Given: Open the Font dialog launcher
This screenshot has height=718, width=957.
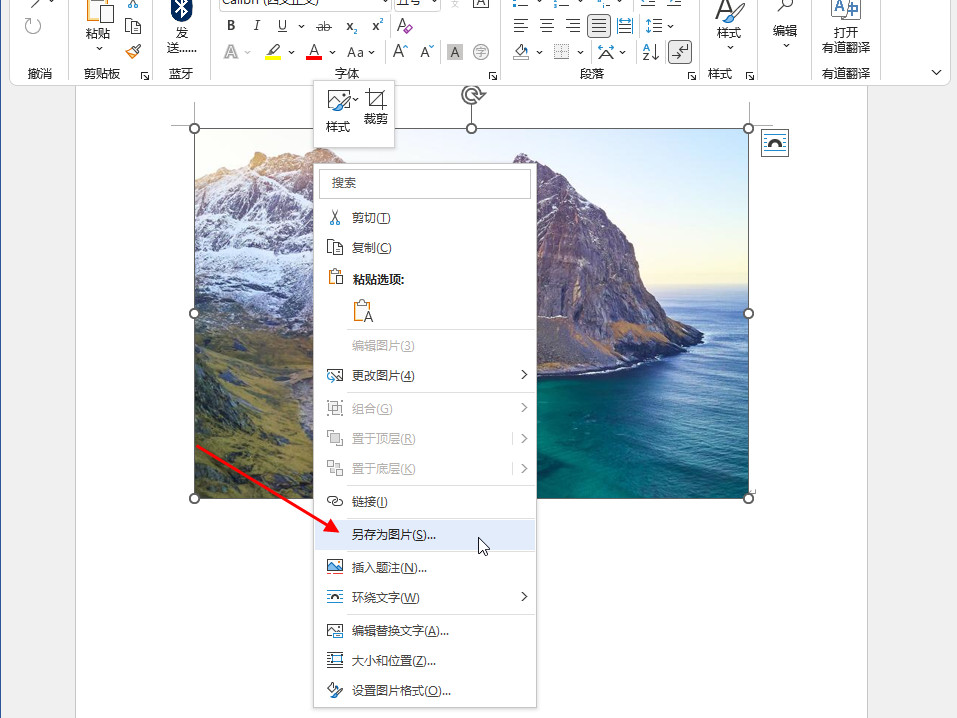Looking at the screenshot, I should point(493,76).
